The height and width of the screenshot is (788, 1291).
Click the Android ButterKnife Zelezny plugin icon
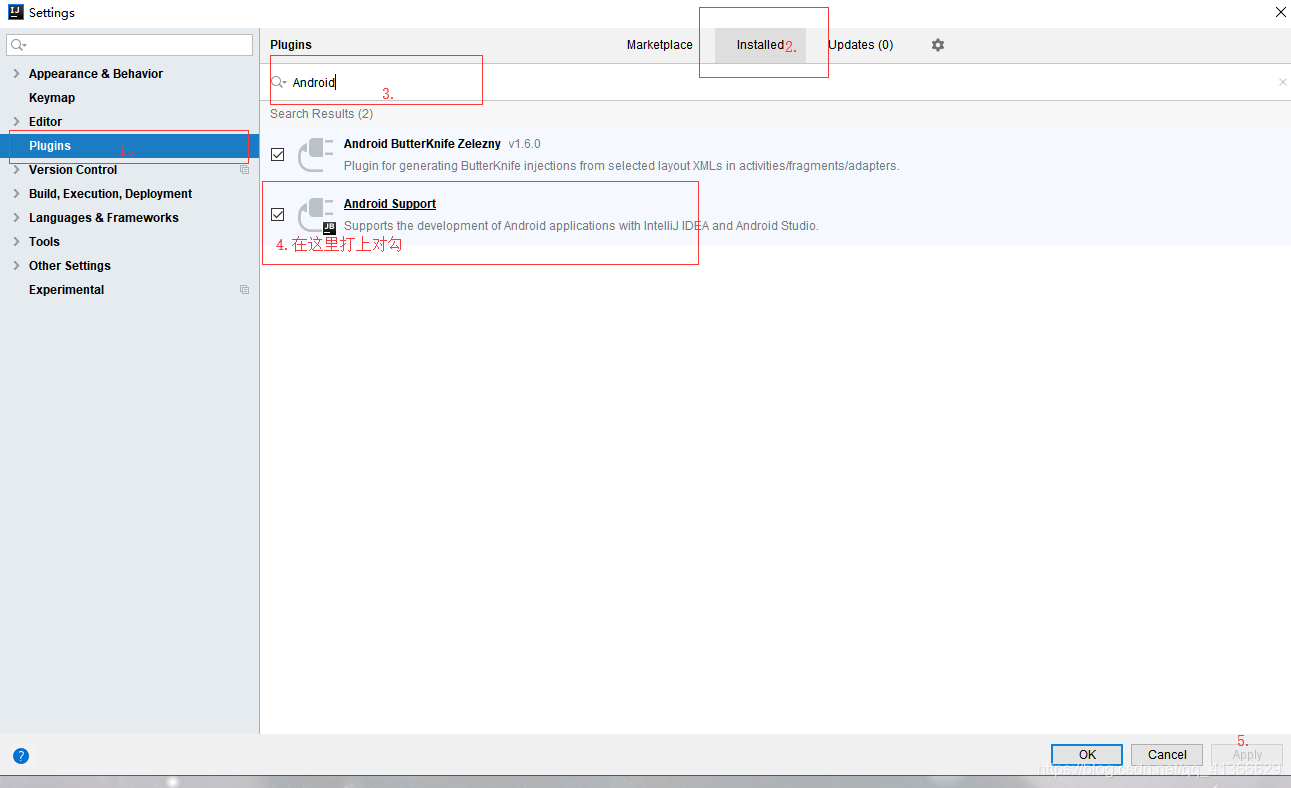pos(317,155)
